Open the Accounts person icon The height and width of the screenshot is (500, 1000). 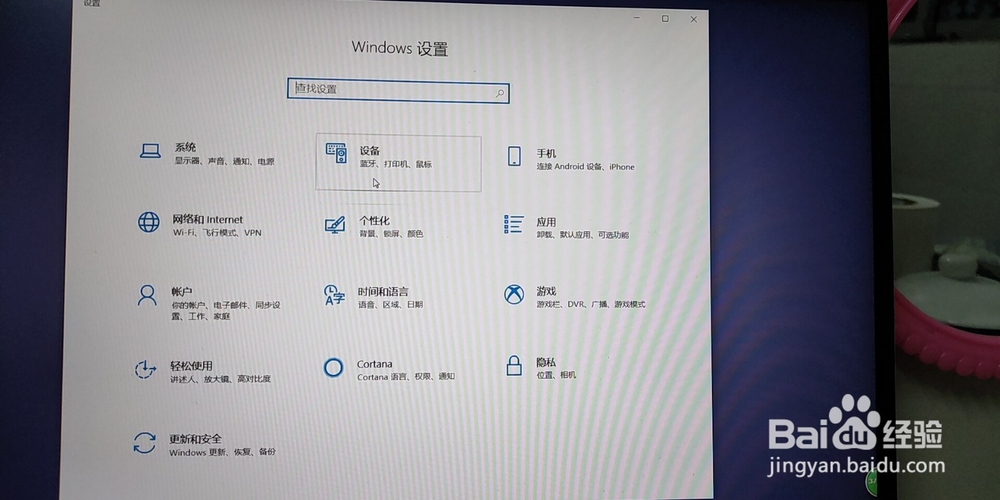point(147,295)
